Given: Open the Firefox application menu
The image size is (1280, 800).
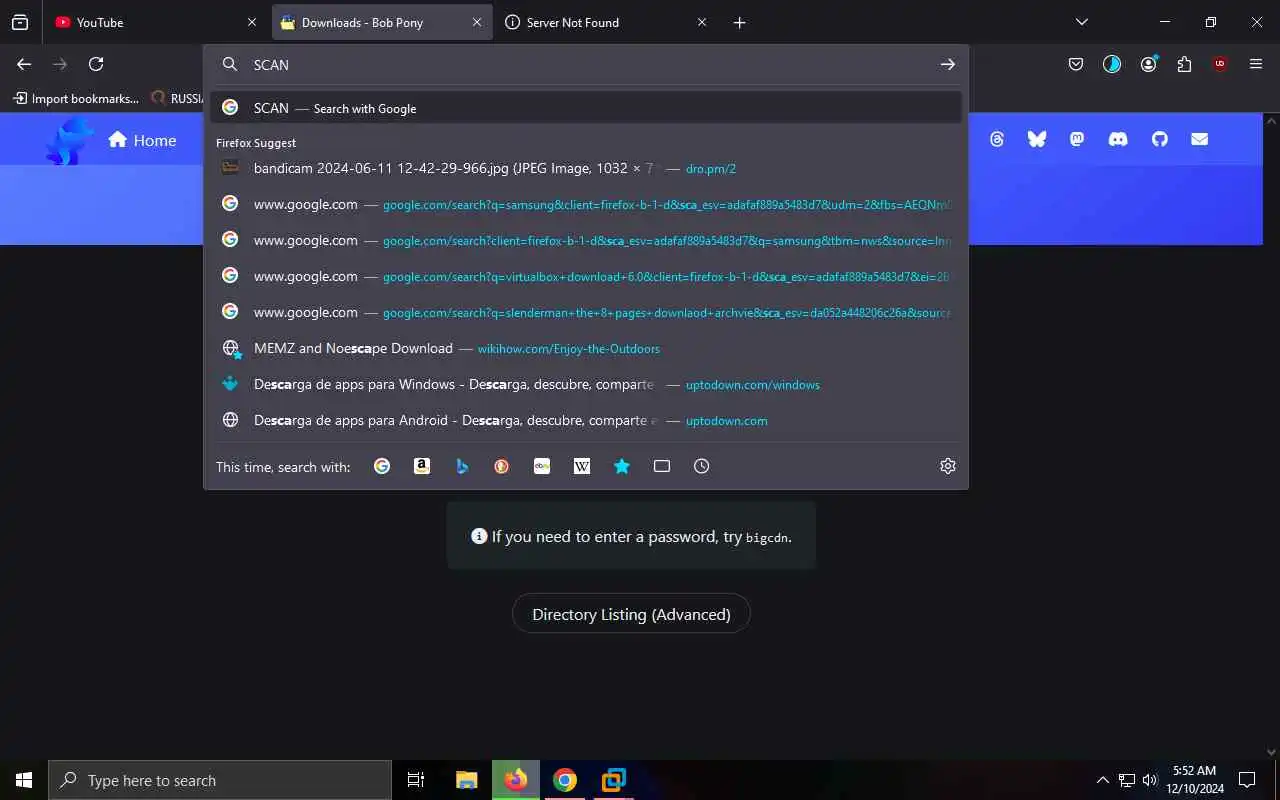Looking at the screenshot, I should pos(1256,64).
